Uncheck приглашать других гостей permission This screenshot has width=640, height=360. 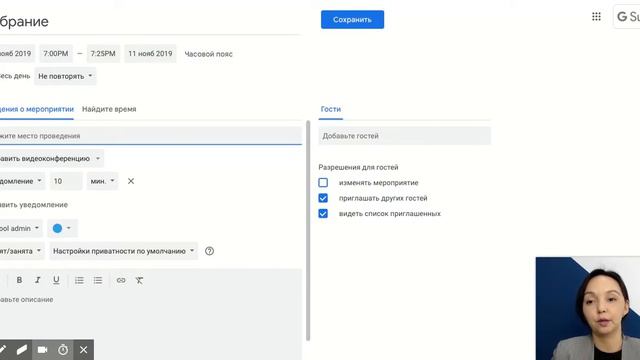pos(323,198)
